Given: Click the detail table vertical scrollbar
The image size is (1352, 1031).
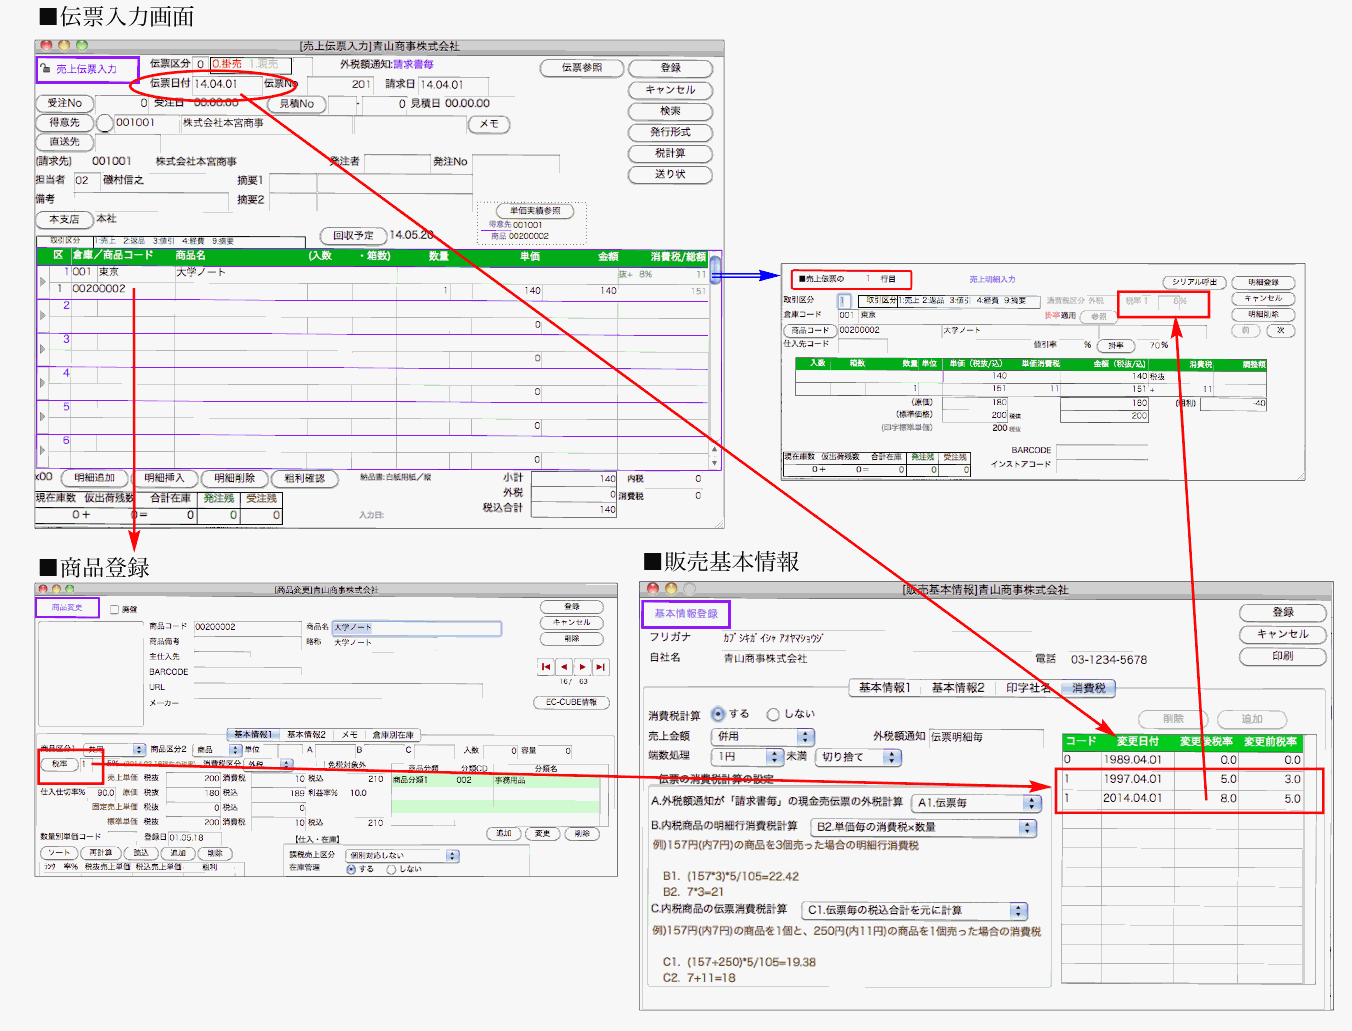Looking at the screenshot, I should point(715,360).
